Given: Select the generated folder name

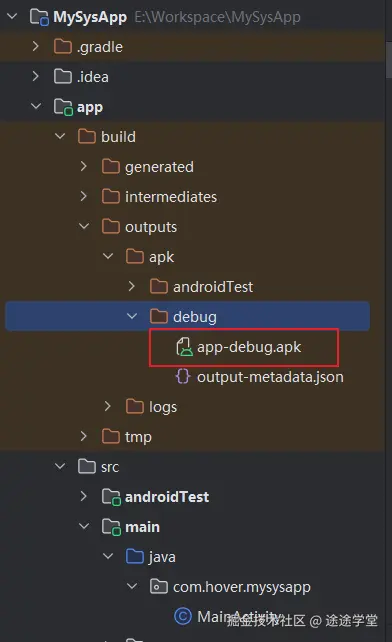Looking at the screenshot, I should click(159, 167).
